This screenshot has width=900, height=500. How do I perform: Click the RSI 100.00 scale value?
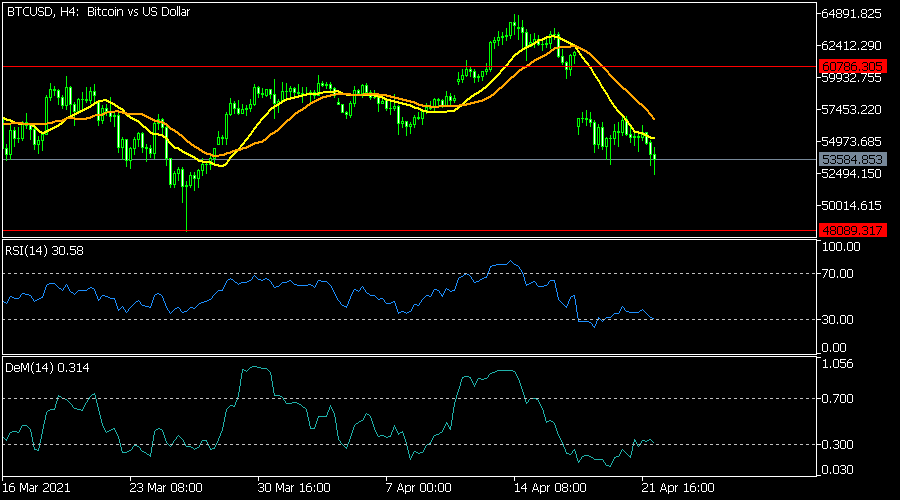[841, 247]
